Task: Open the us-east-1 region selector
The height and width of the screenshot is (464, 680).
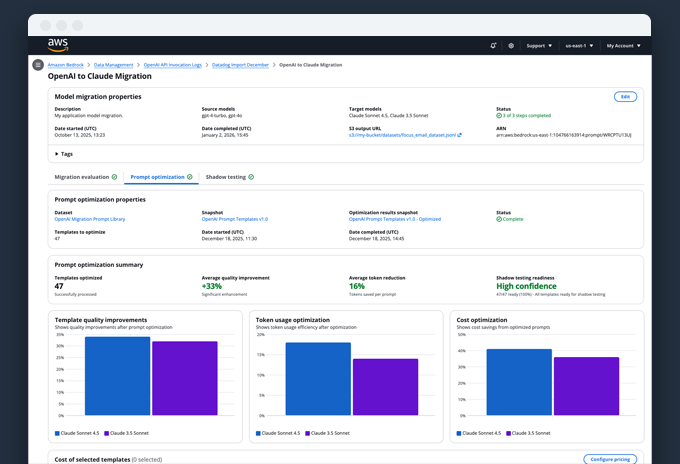Action: pyautogui.click(x=579, y=45)
